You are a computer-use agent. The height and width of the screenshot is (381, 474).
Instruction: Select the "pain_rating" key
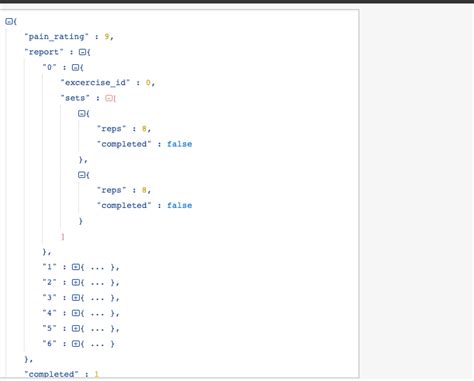pyautogui.click(x=56, y=36)
